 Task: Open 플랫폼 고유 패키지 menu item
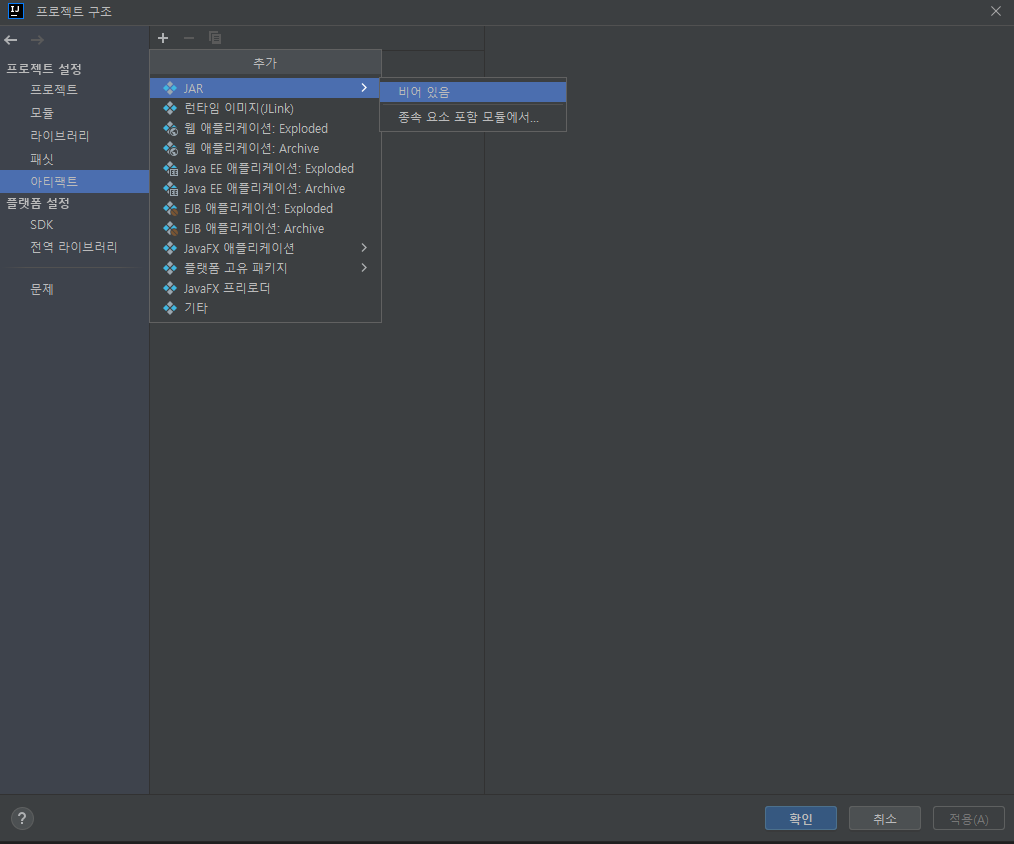coord(265,268)
